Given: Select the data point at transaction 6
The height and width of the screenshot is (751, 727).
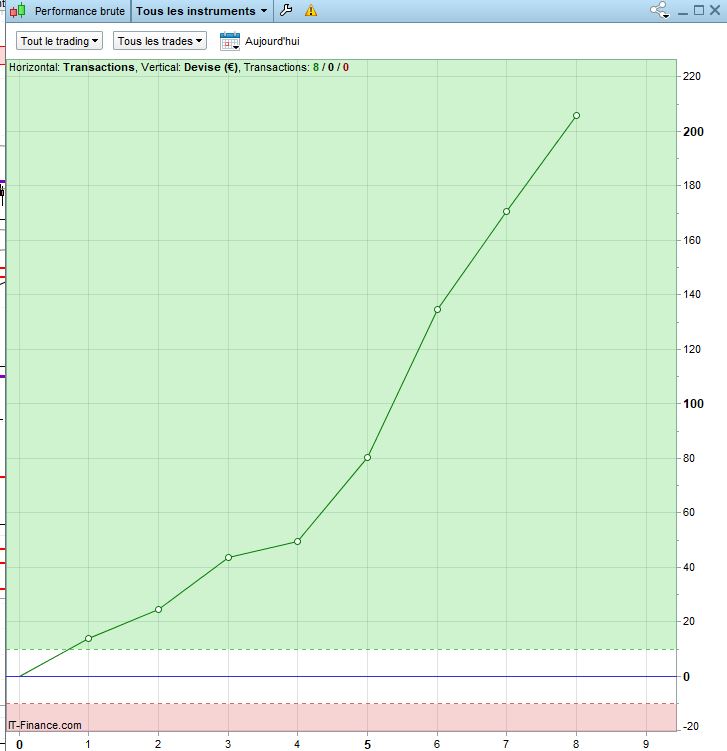Looking at the screenshot, I should point(437,309).
